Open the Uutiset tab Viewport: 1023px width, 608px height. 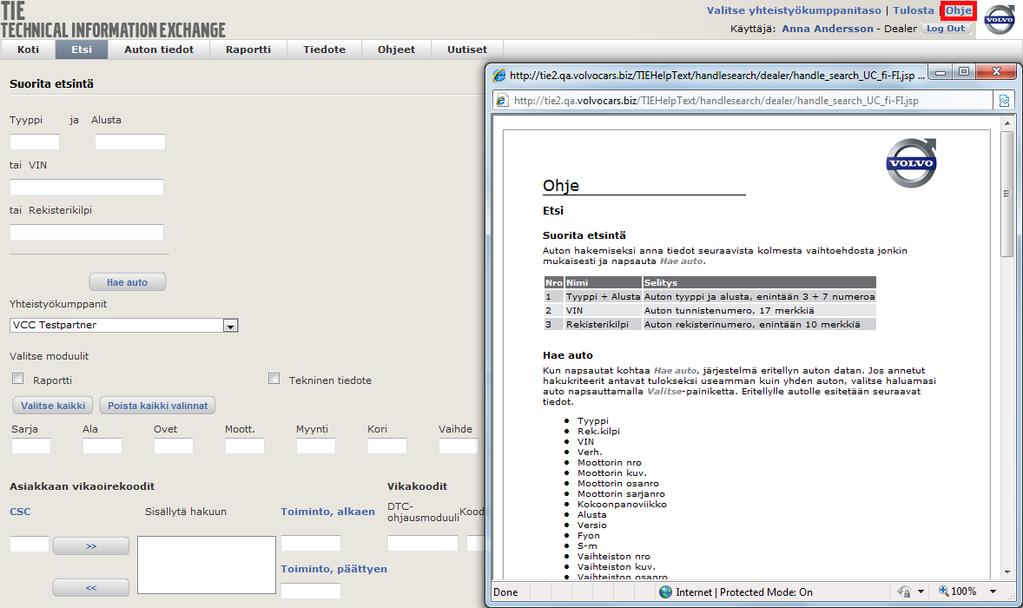pyautogui.click(x=467, y=50)
